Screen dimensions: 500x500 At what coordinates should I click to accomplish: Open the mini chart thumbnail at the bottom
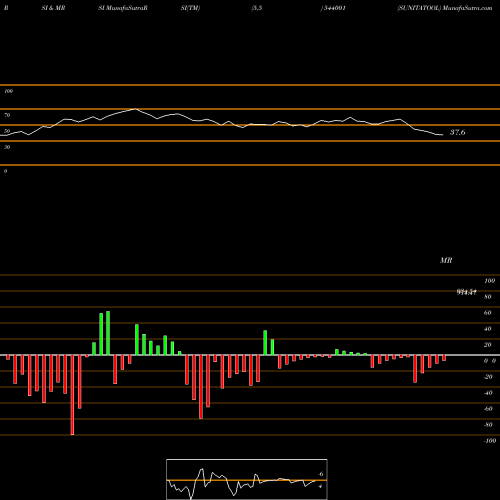[x=247, y=479]
